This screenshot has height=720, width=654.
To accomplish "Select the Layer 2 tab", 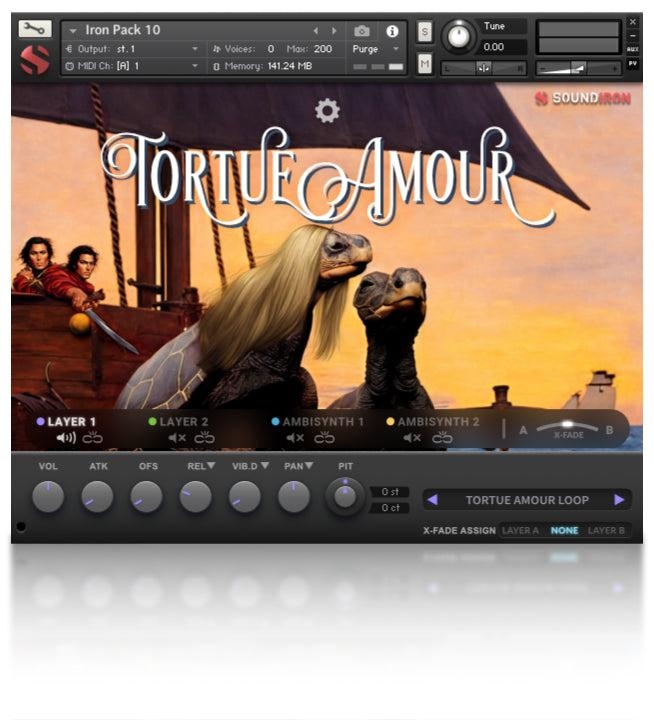I will (x=183, y=422).
